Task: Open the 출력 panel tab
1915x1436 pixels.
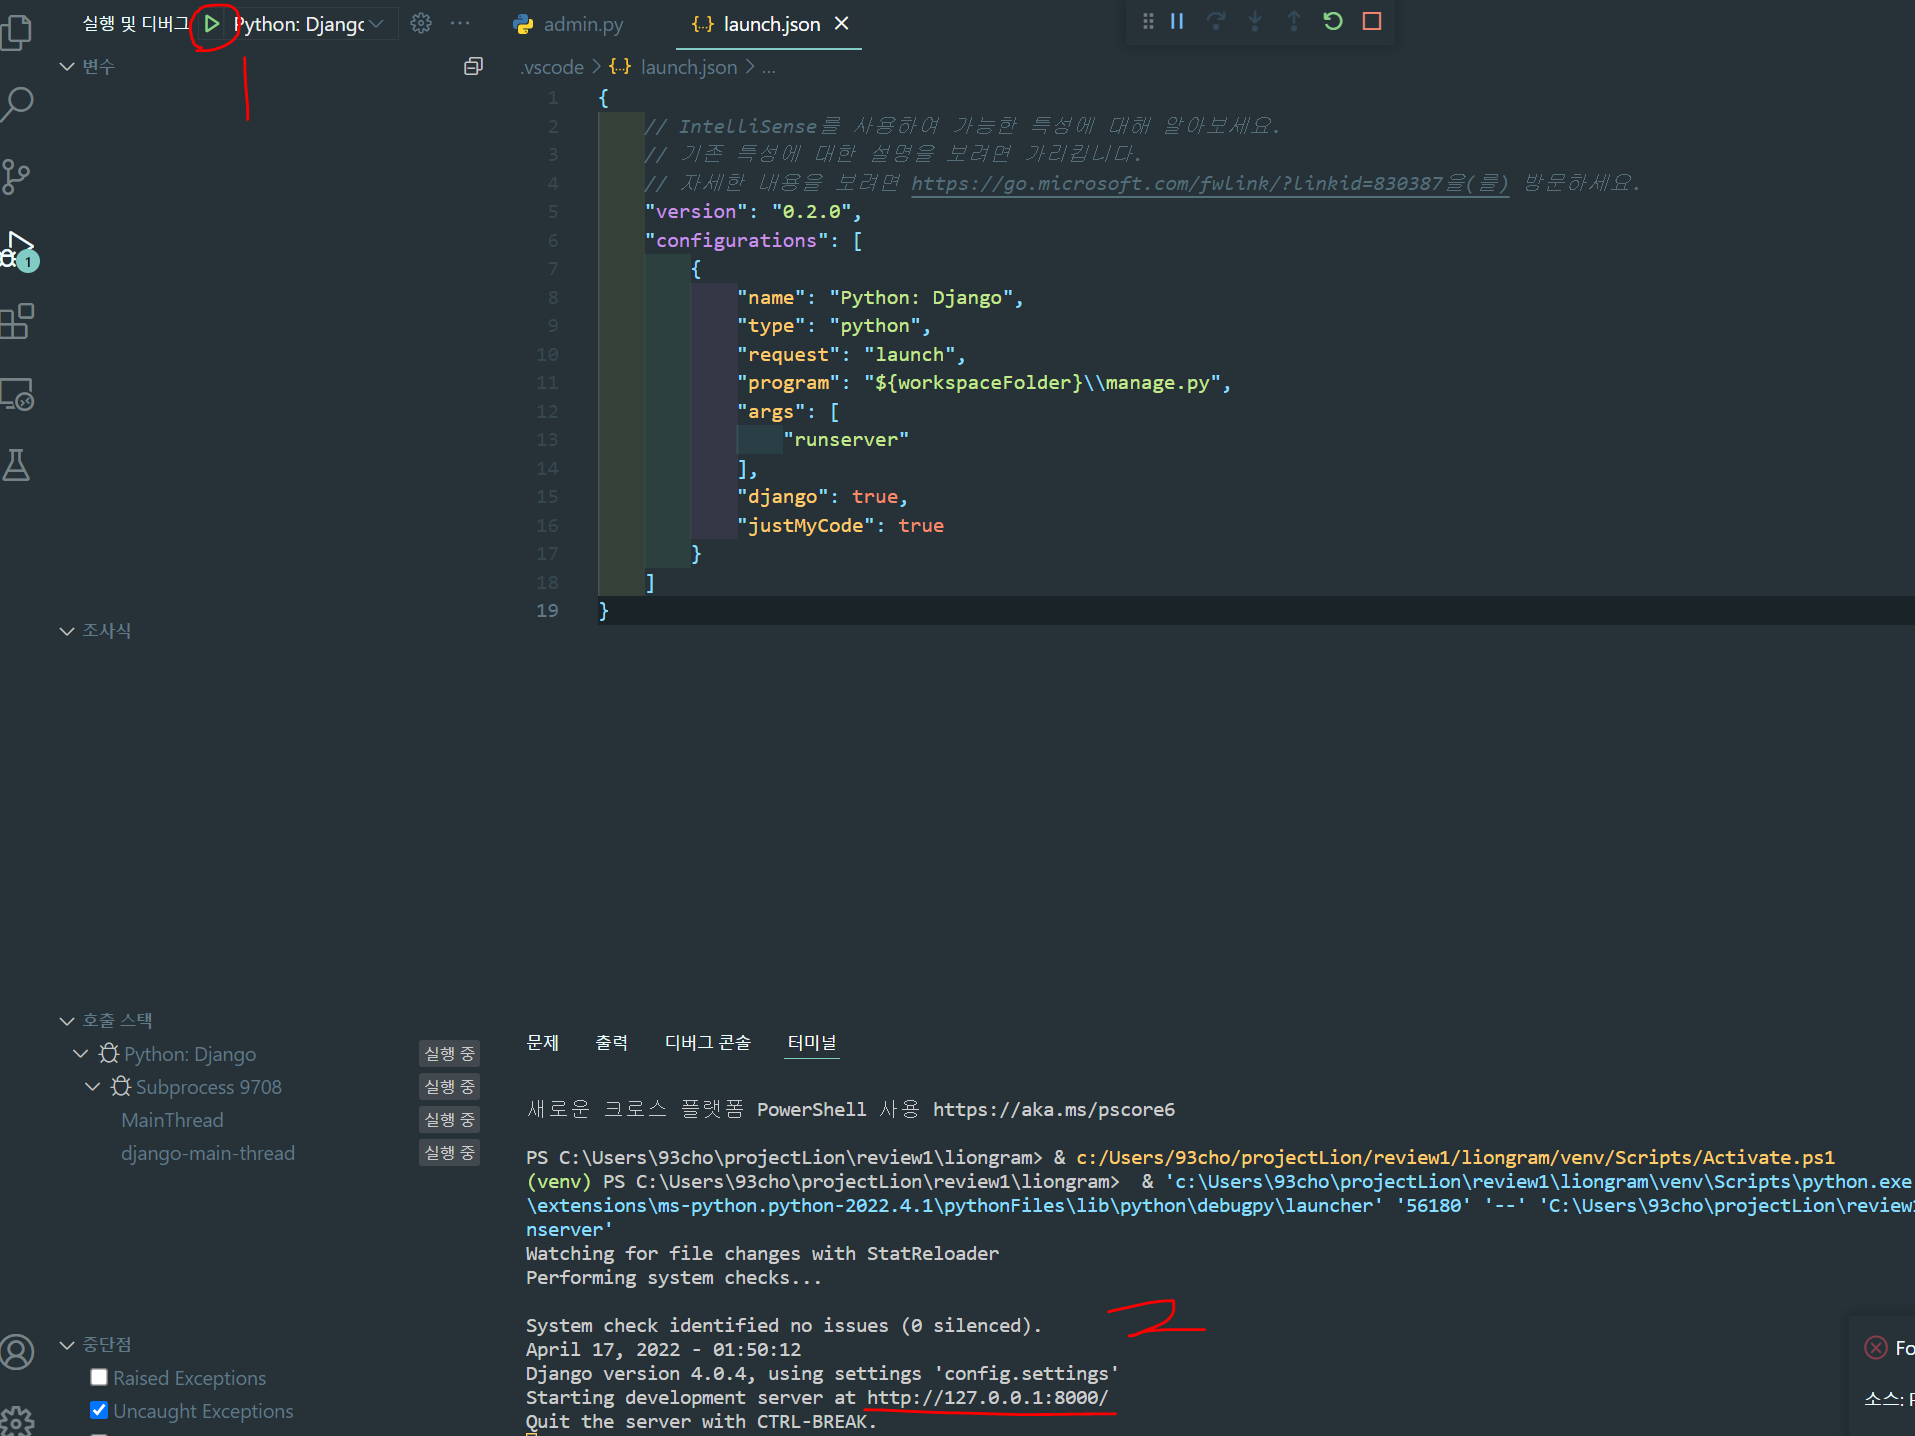Action: [611, 1043]
